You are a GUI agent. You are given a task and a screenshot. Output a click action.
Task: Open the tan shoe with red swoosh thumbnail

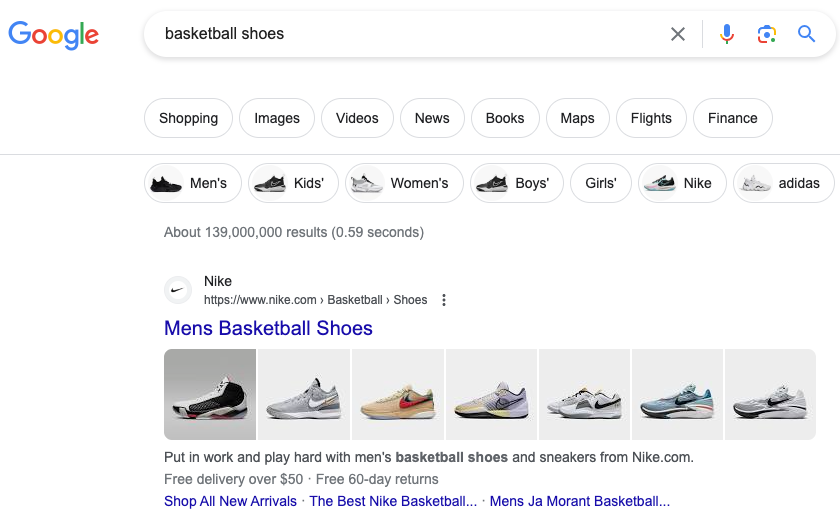(x=398, y=394)
